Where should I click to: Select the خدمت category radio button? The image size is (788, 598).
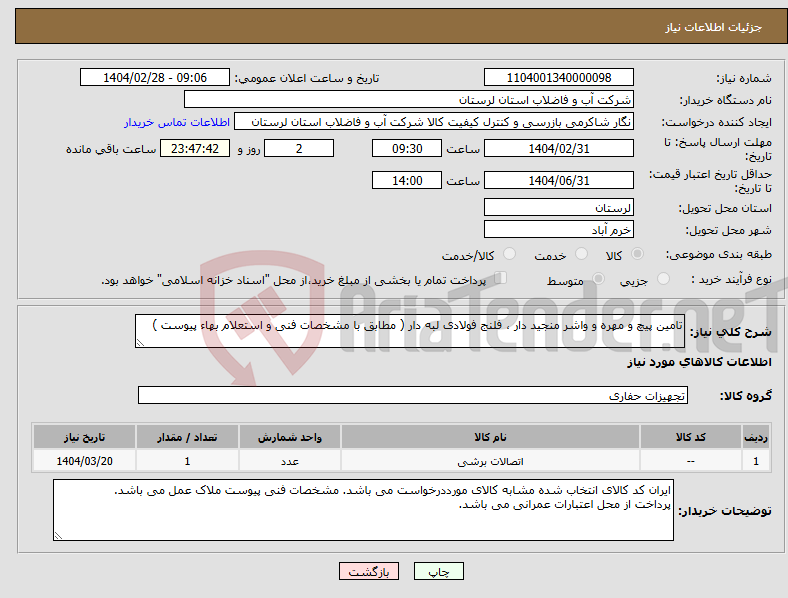581,254
